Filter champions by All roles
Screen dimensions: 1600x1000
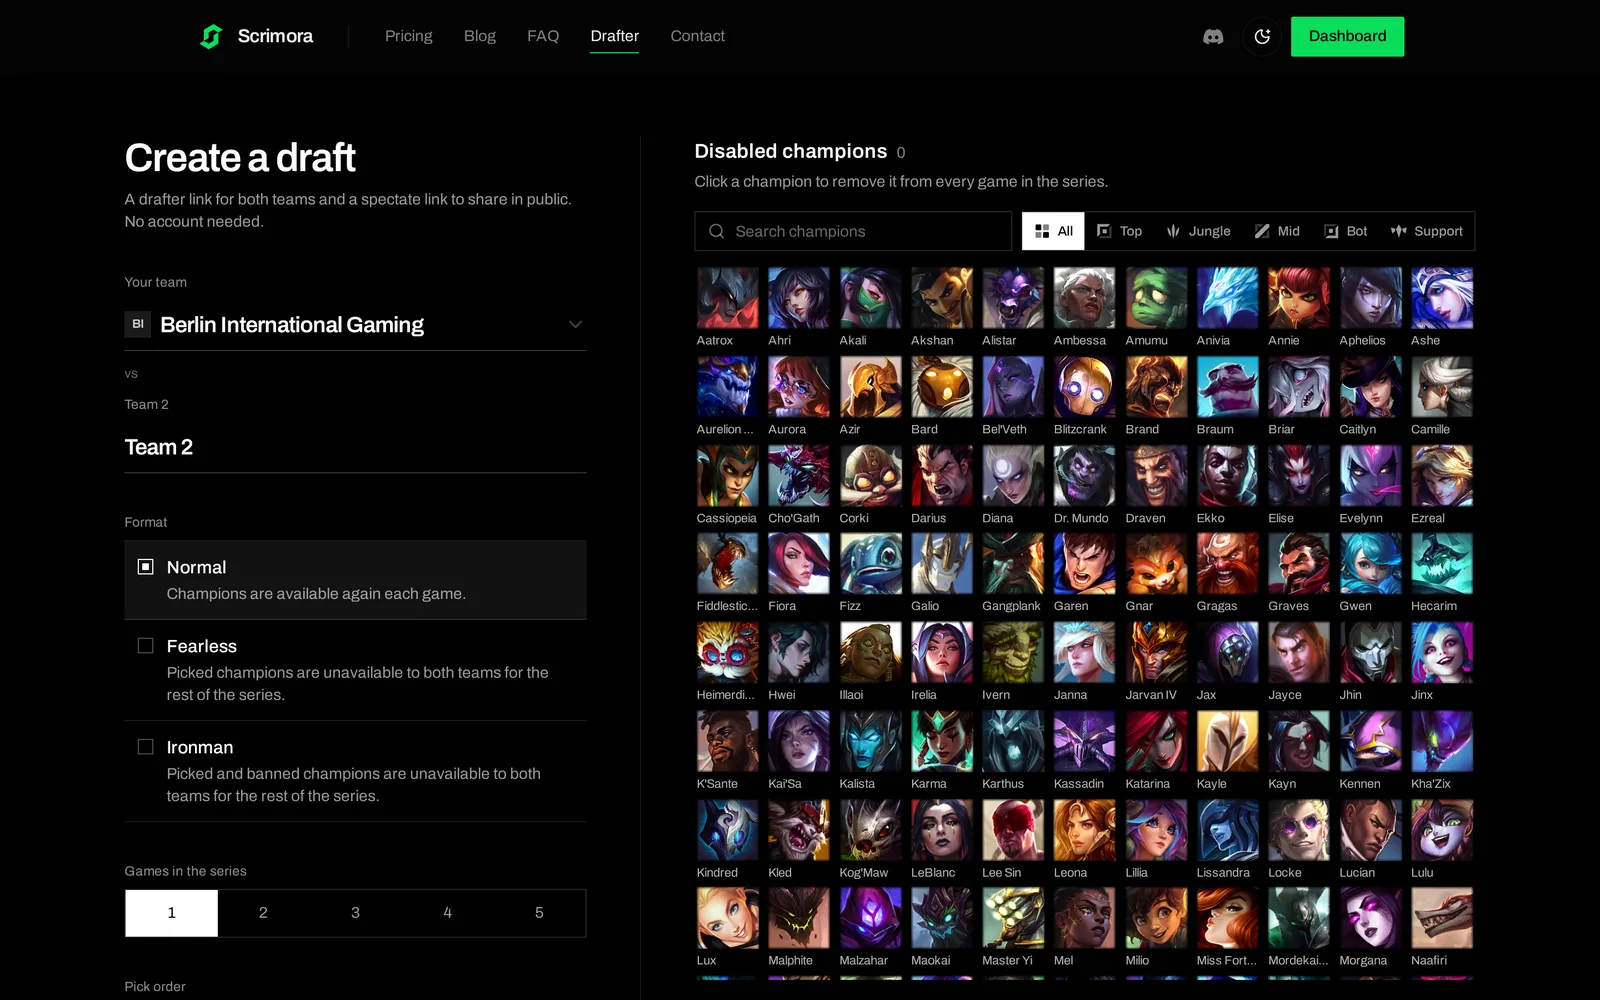[x=1053, y=231]
